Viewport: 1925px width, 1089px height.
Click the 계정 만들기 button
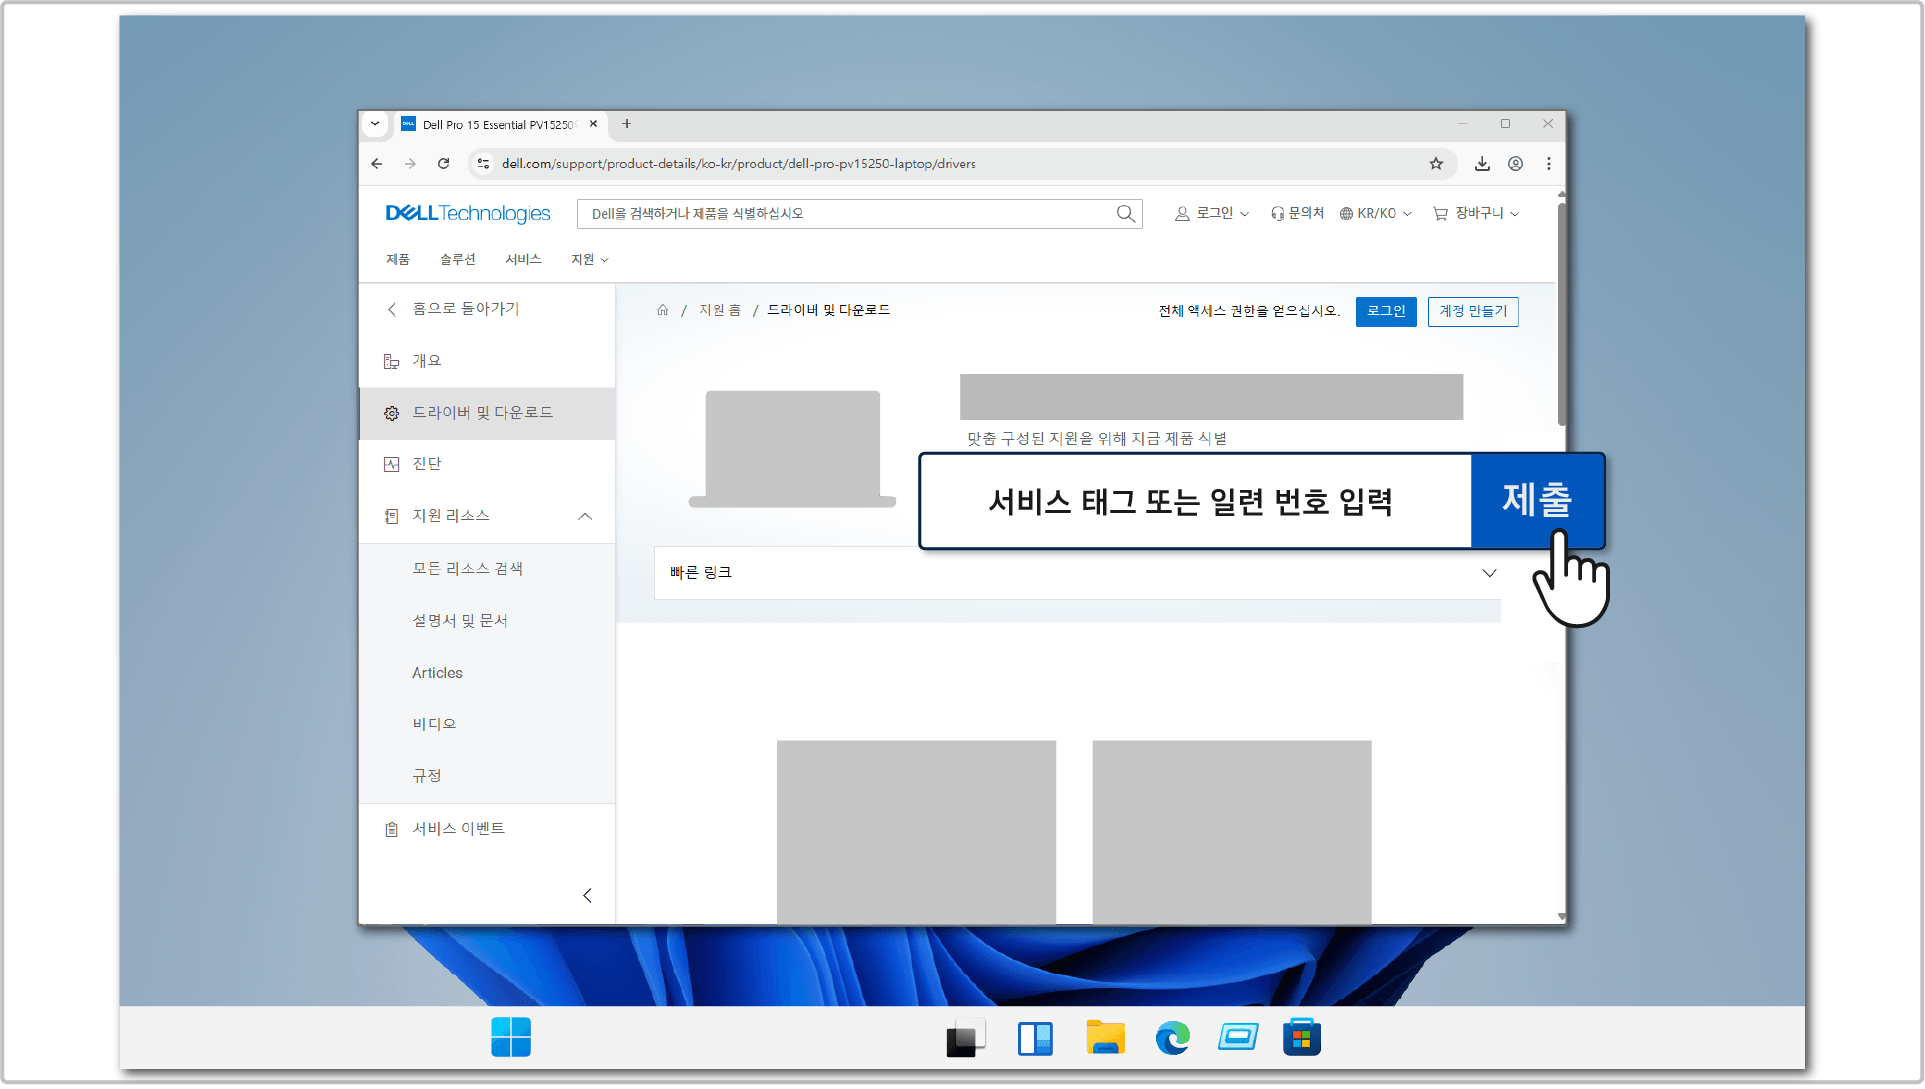coord(1472,312)
